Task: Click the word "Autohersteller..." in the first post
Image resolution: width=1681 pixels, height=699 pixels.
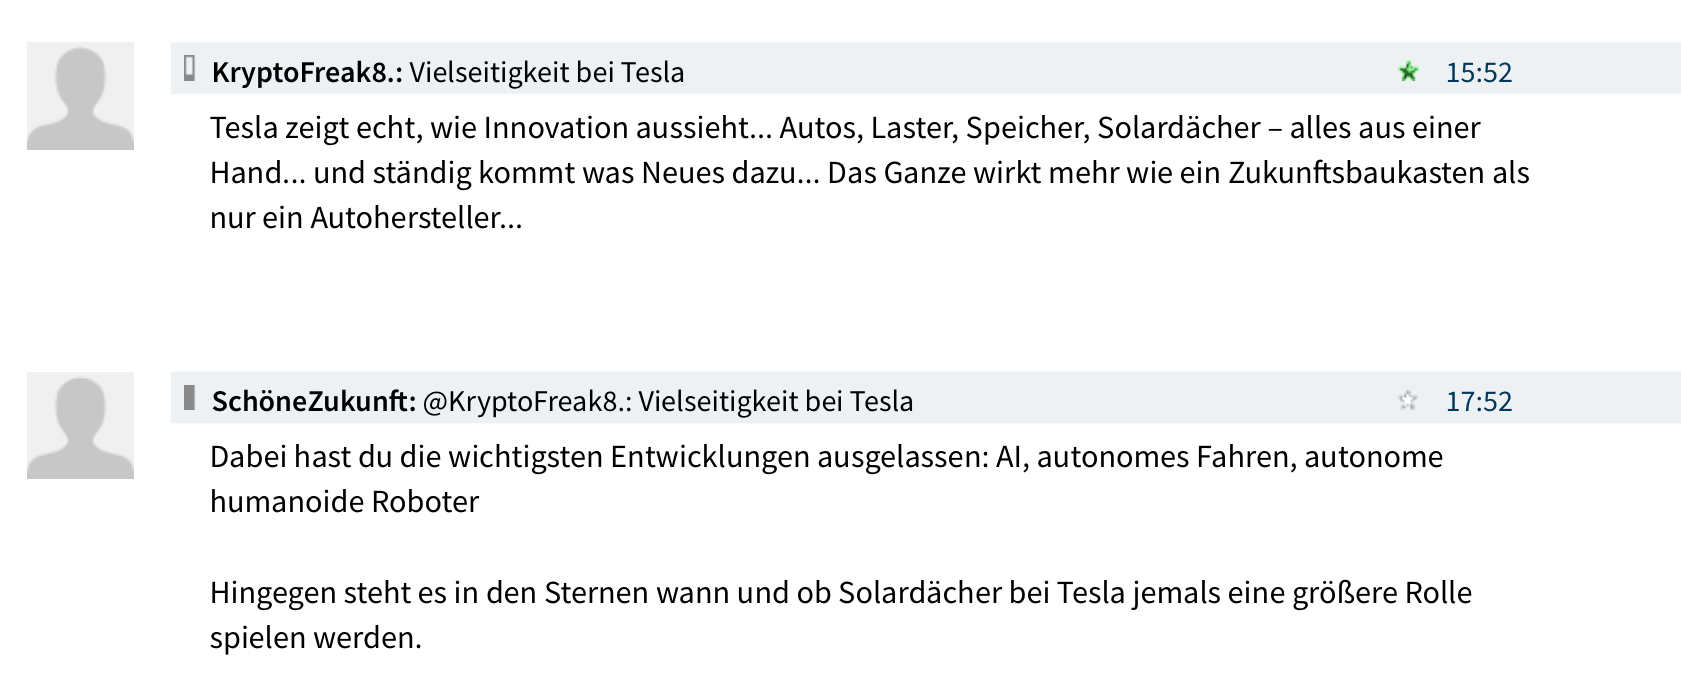Action: point(416,218)
